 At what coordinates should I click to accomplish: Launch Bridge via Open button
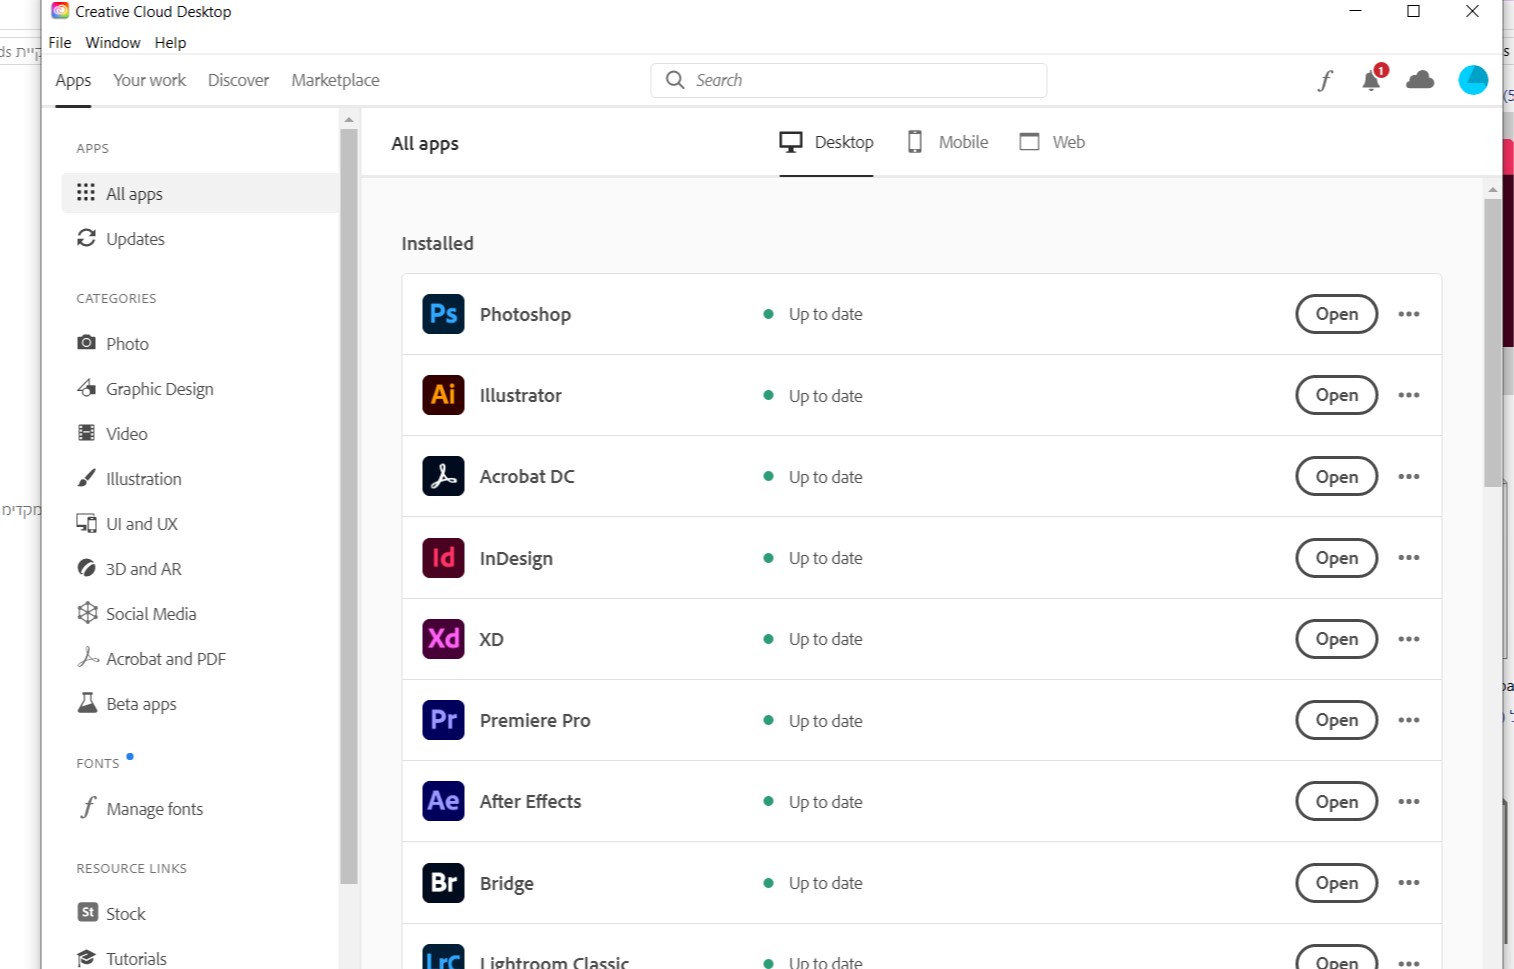[x=1336, y=883]
